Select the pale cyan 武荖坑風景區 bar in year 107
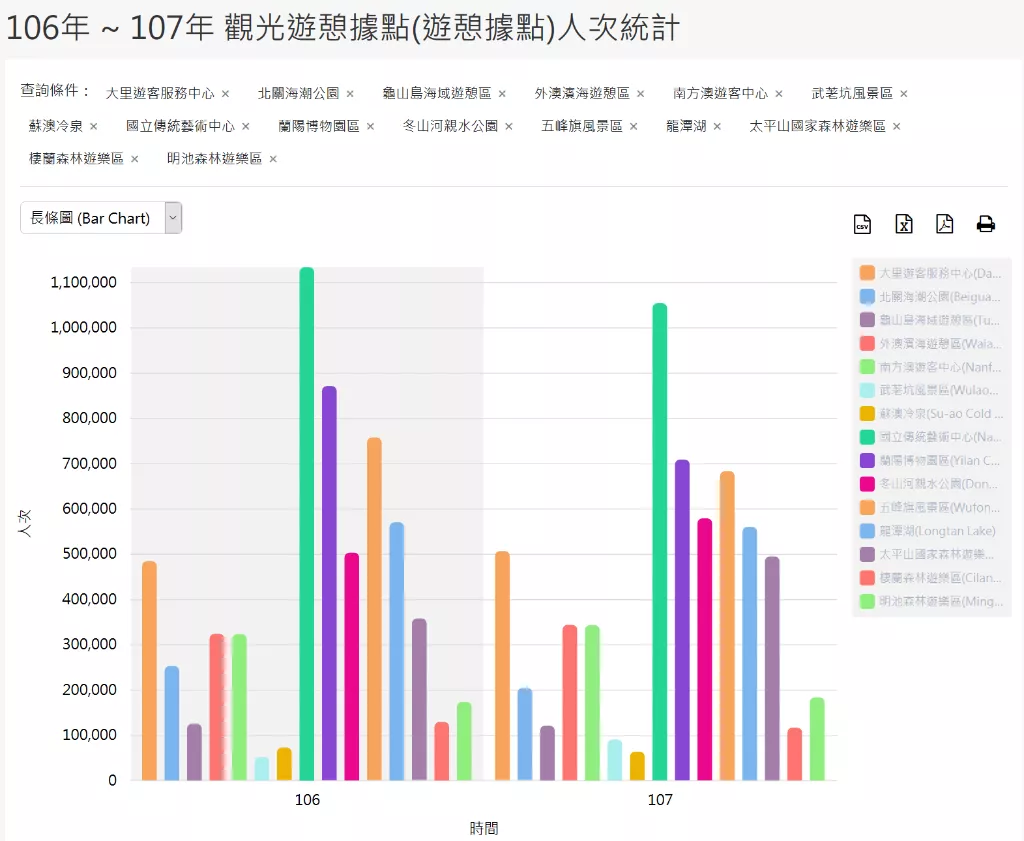Viewport: 1024px width, 841px height. (x=615, y=760)
